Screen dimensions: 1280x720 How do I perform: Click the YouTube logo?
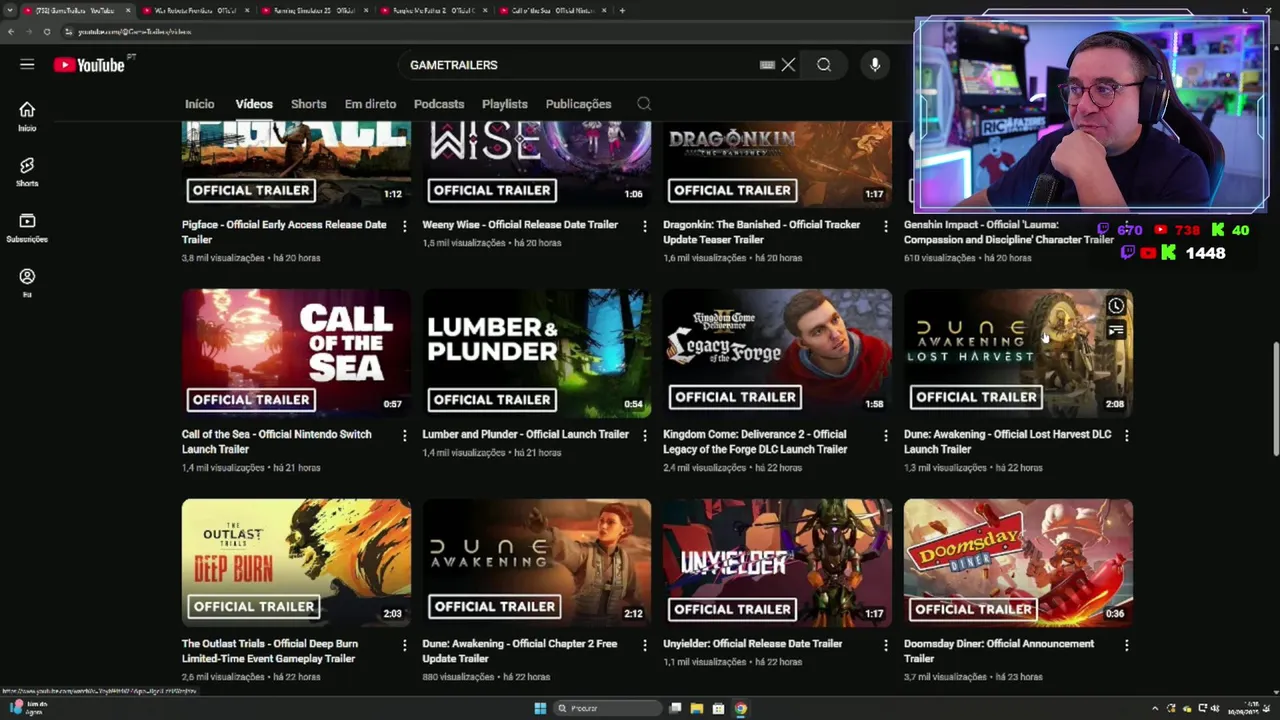(x=89, y=65)
